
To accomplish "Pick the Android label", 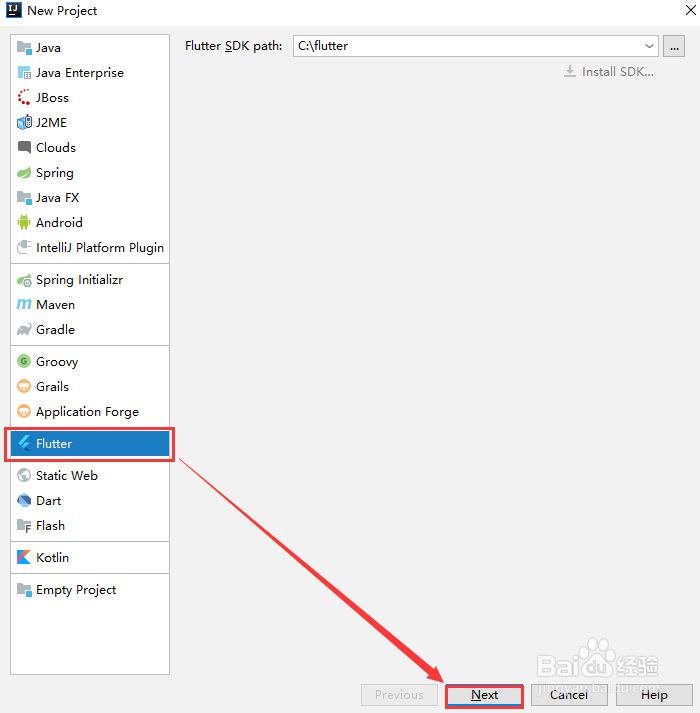I will (59, 223).
